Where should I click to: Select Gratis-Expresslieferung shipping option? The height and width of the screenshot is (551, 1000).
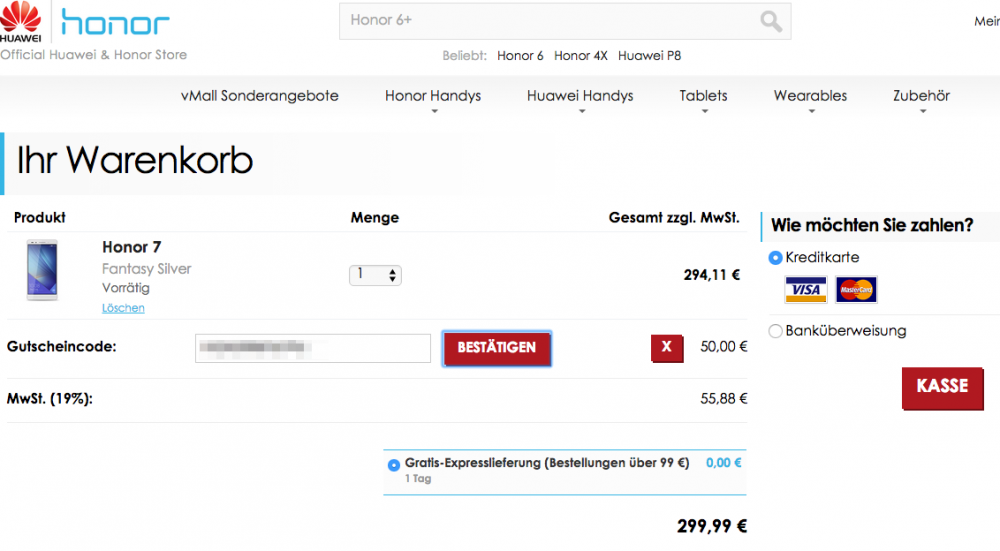click(x=393, y=464)
